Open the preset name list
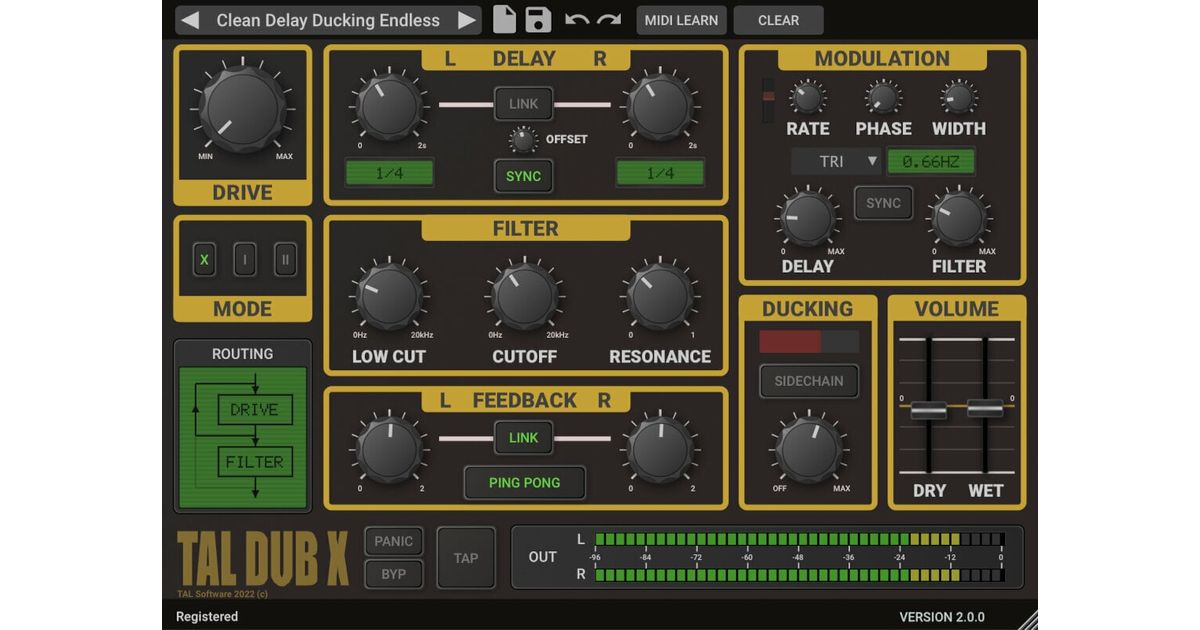The width and height of the screenshot is (1200, 630). [328, 20]
